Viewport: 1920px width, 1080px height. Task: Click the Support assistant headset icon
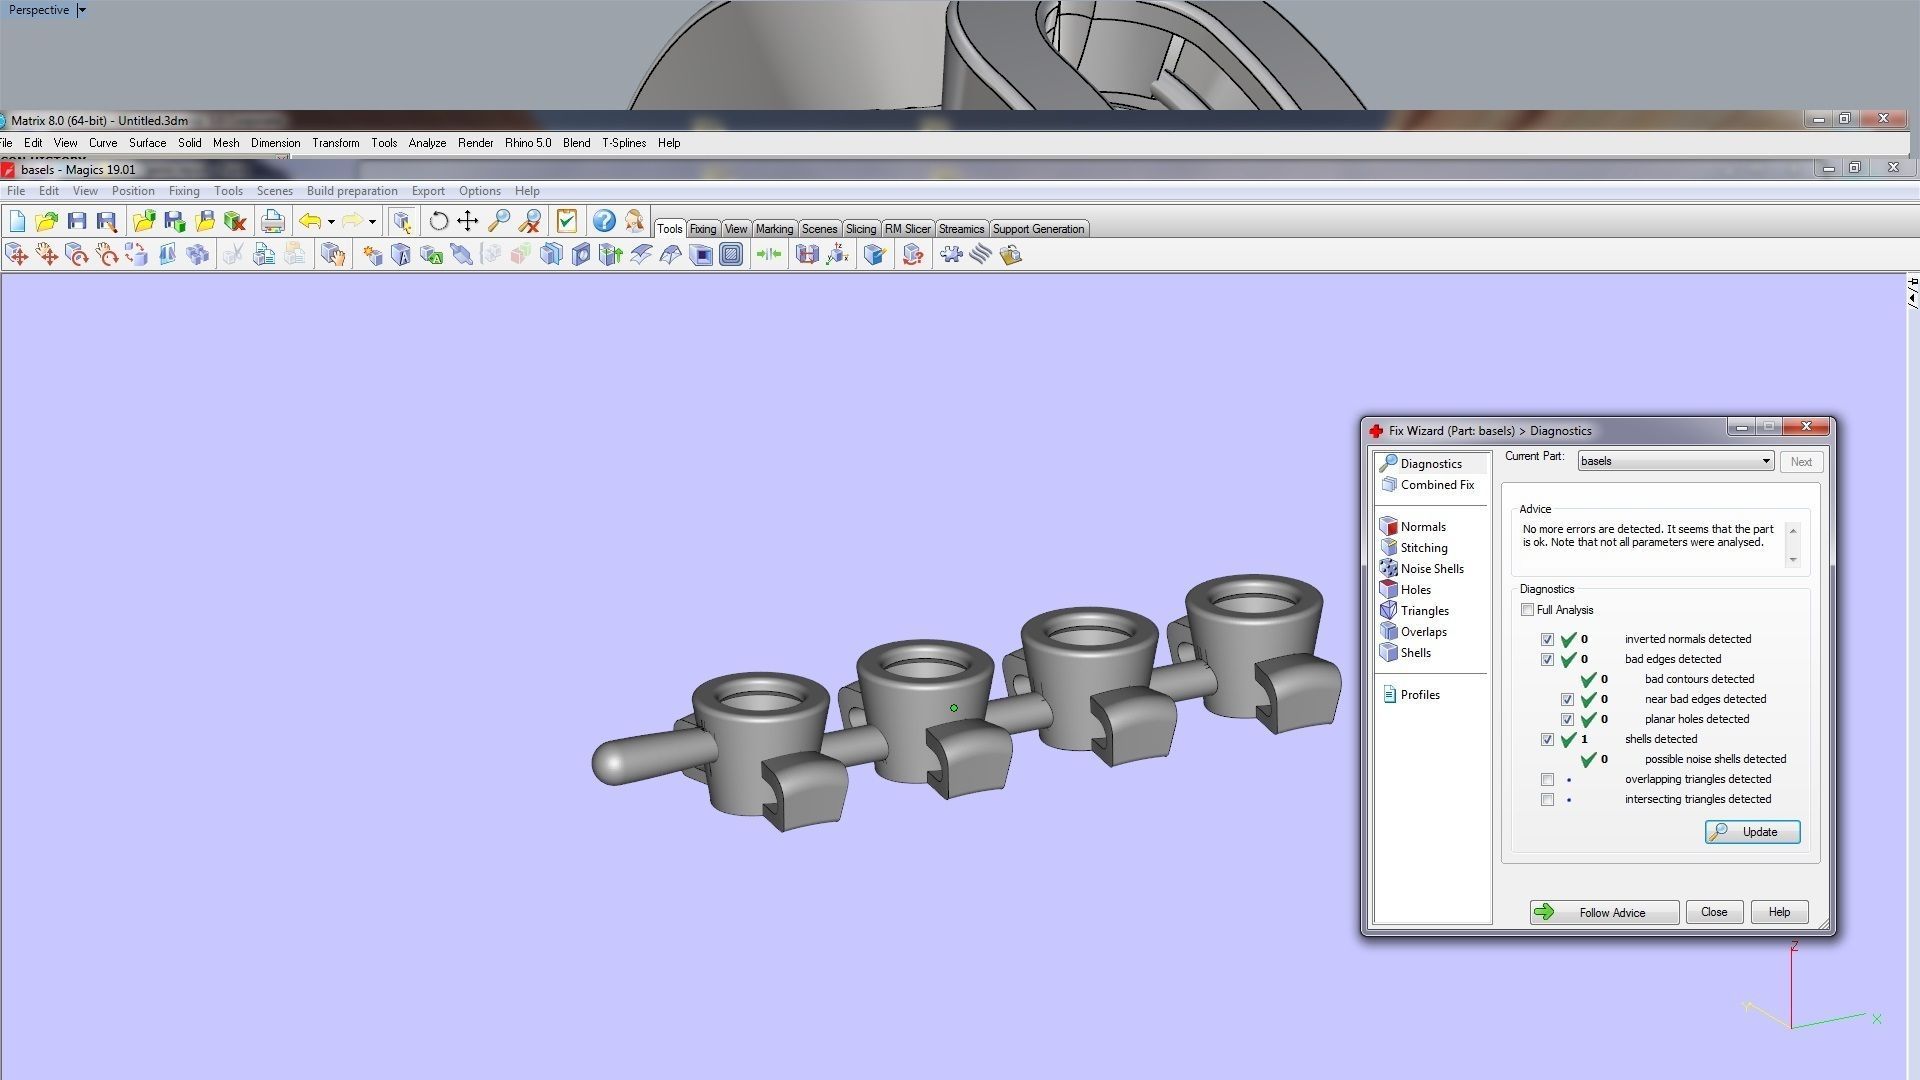pos(634,221)
